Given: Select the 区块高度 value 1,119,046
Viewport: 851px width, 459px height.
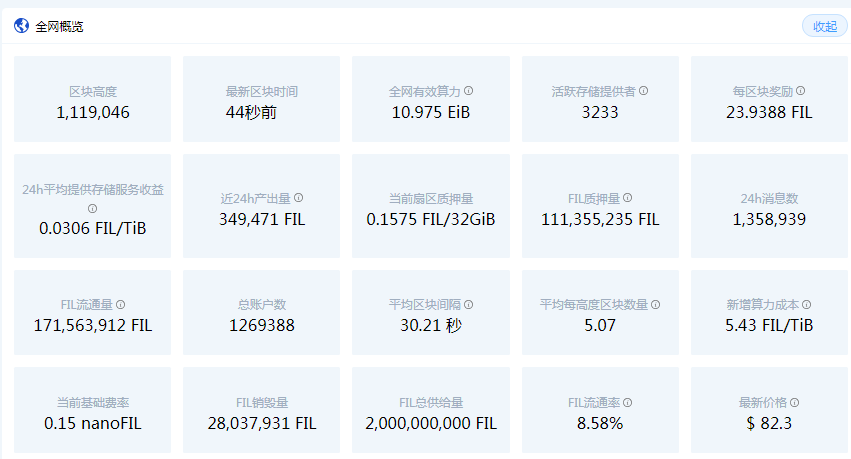Looking at the screenshot, I should [93, 112].
